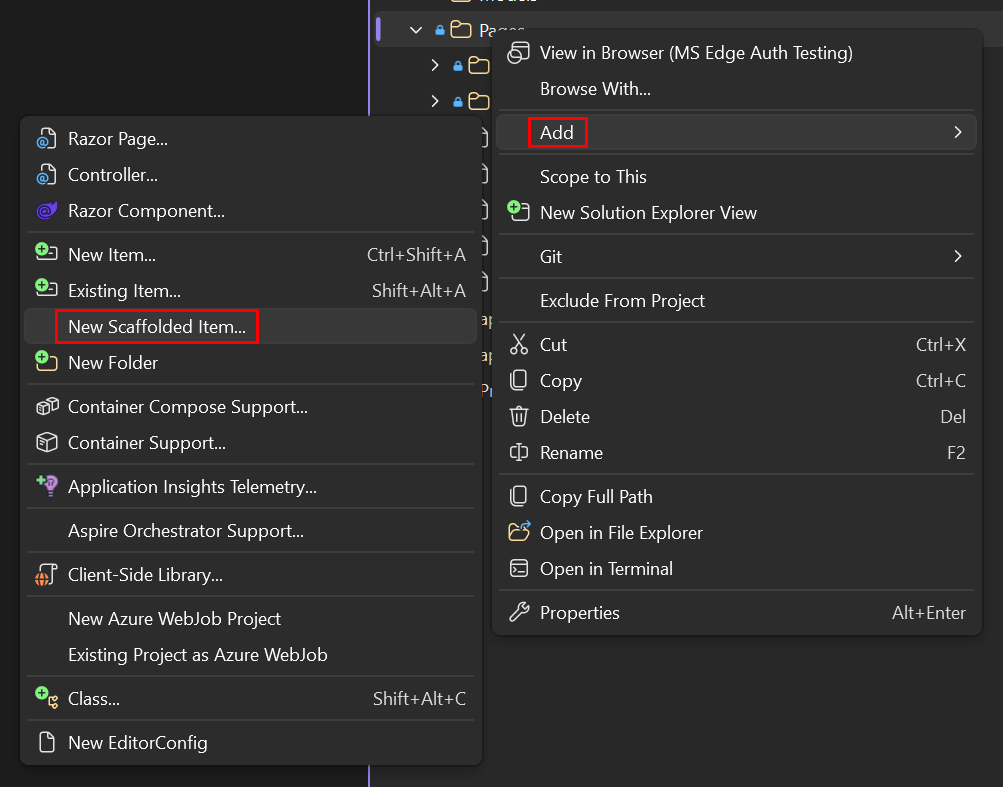1003x787 pixels.
Task: Select New Azure WebJob Project
Action: 250,619
